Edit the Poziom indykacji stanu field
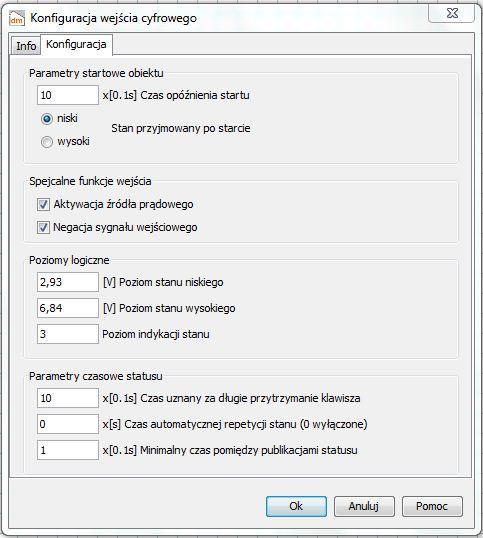The height and width of the screenshot is (538, 483). coord(68,334)
